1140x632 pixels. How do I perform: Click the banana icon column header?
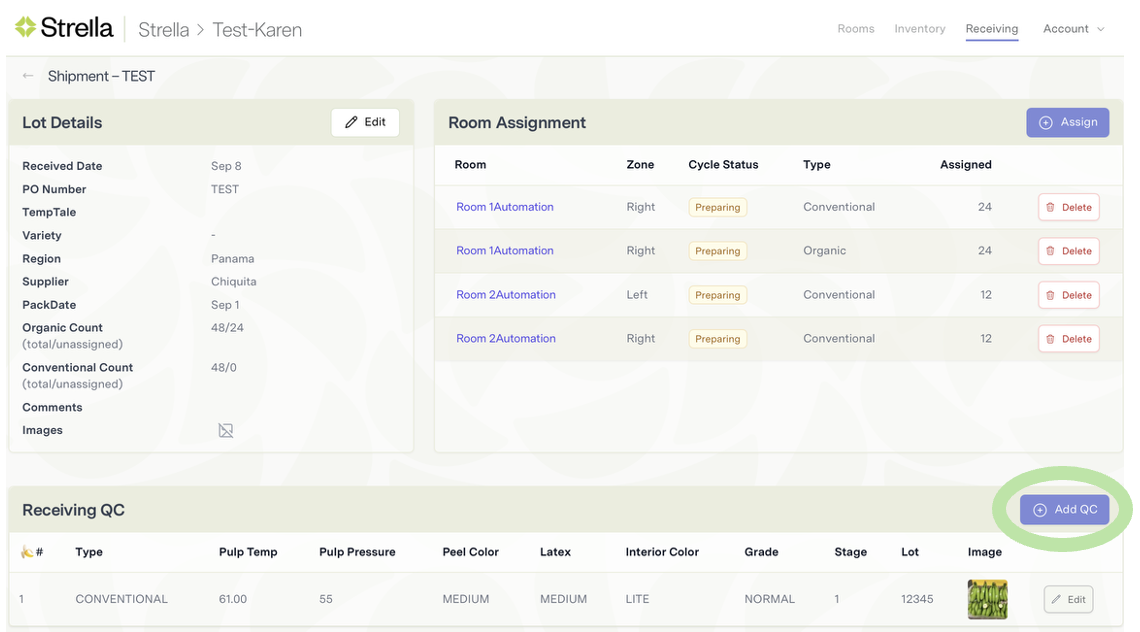click(x=27, y=552)
